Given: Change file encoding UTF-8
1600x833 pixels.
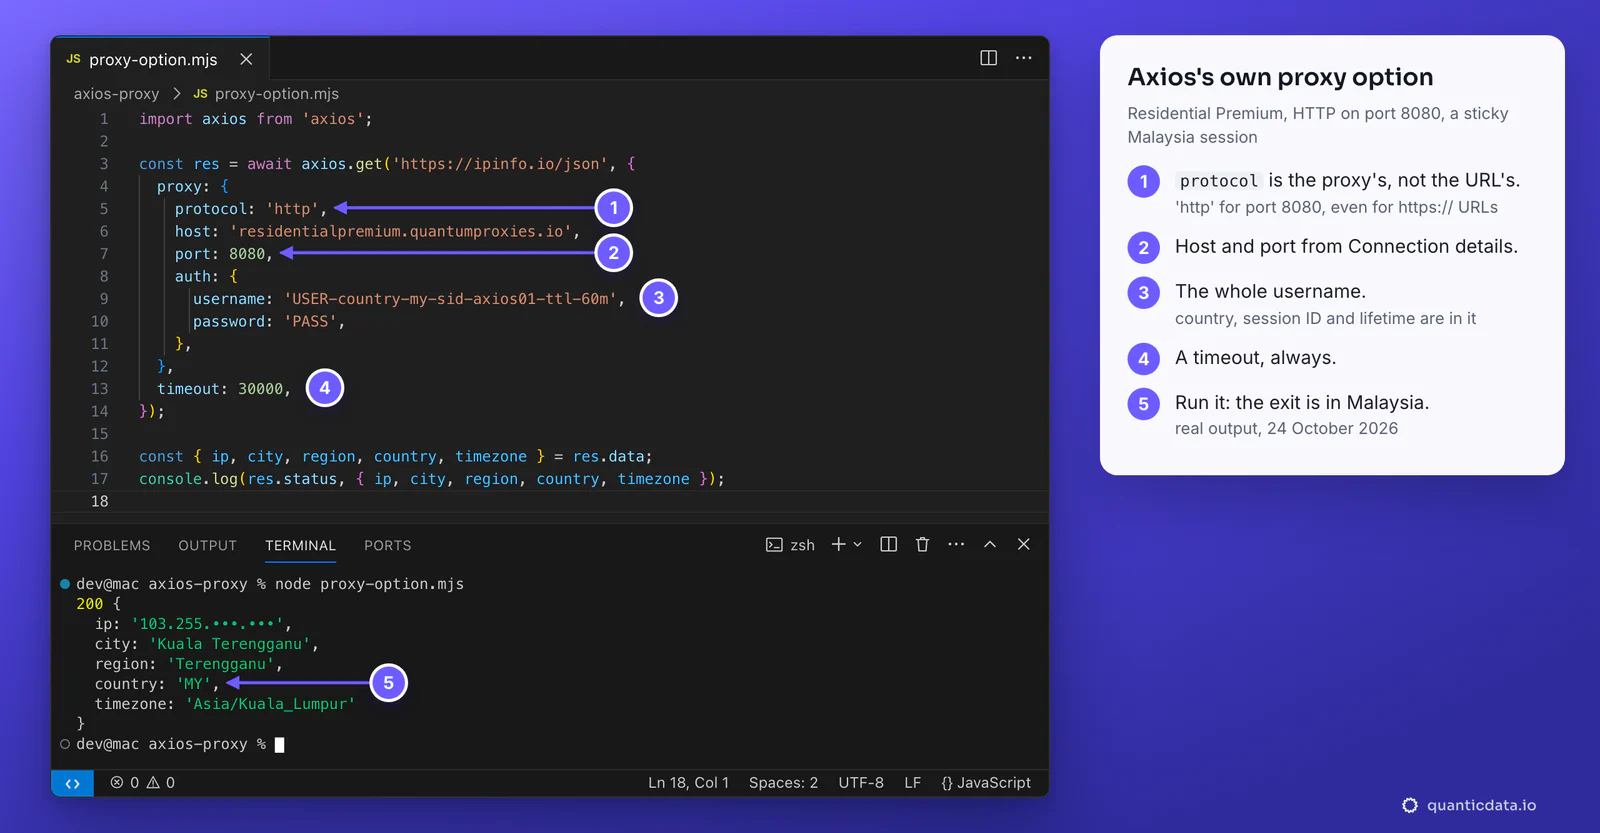Looking at the screenshot, I should tap(861, 783).
